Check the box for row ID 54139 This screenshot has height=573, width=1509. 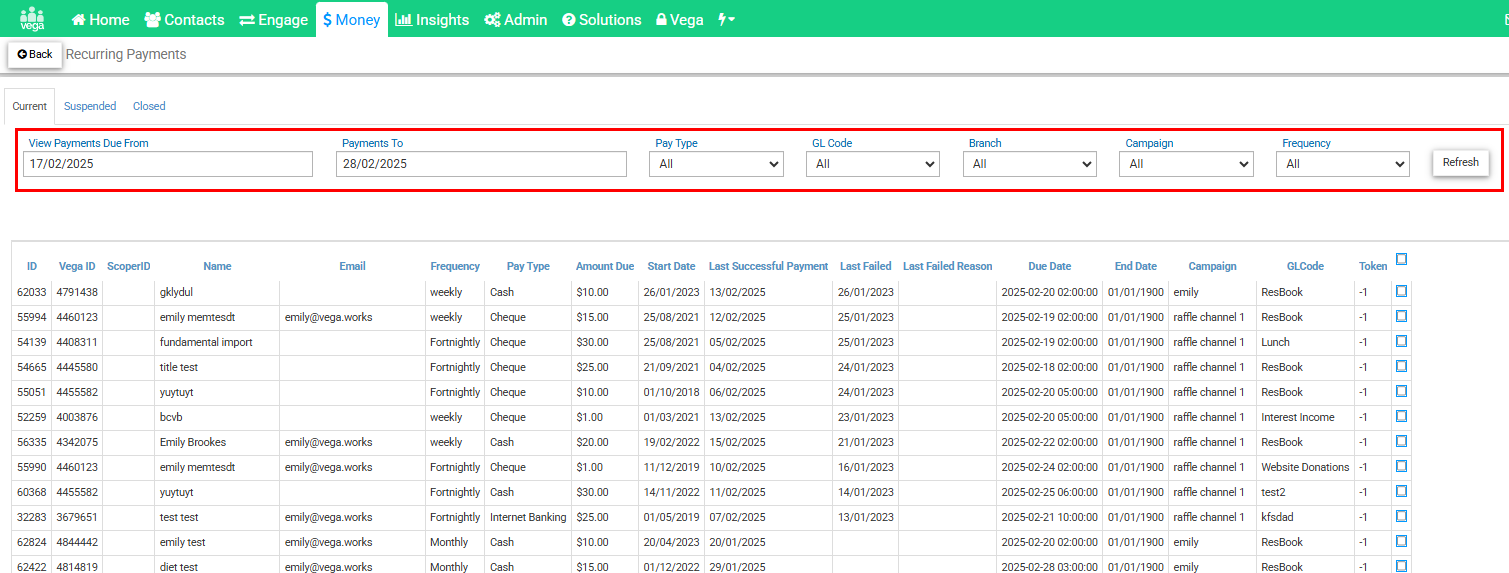click(1401, 341)
